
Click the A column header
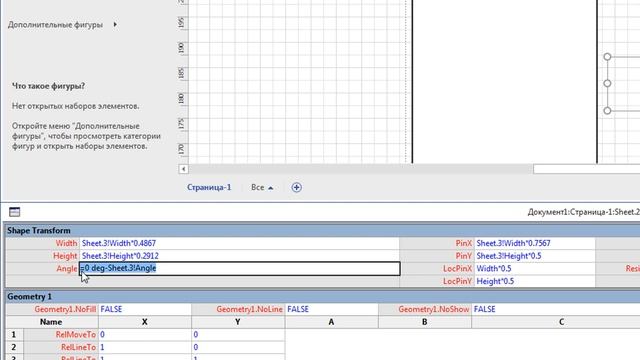coord(331,322)
